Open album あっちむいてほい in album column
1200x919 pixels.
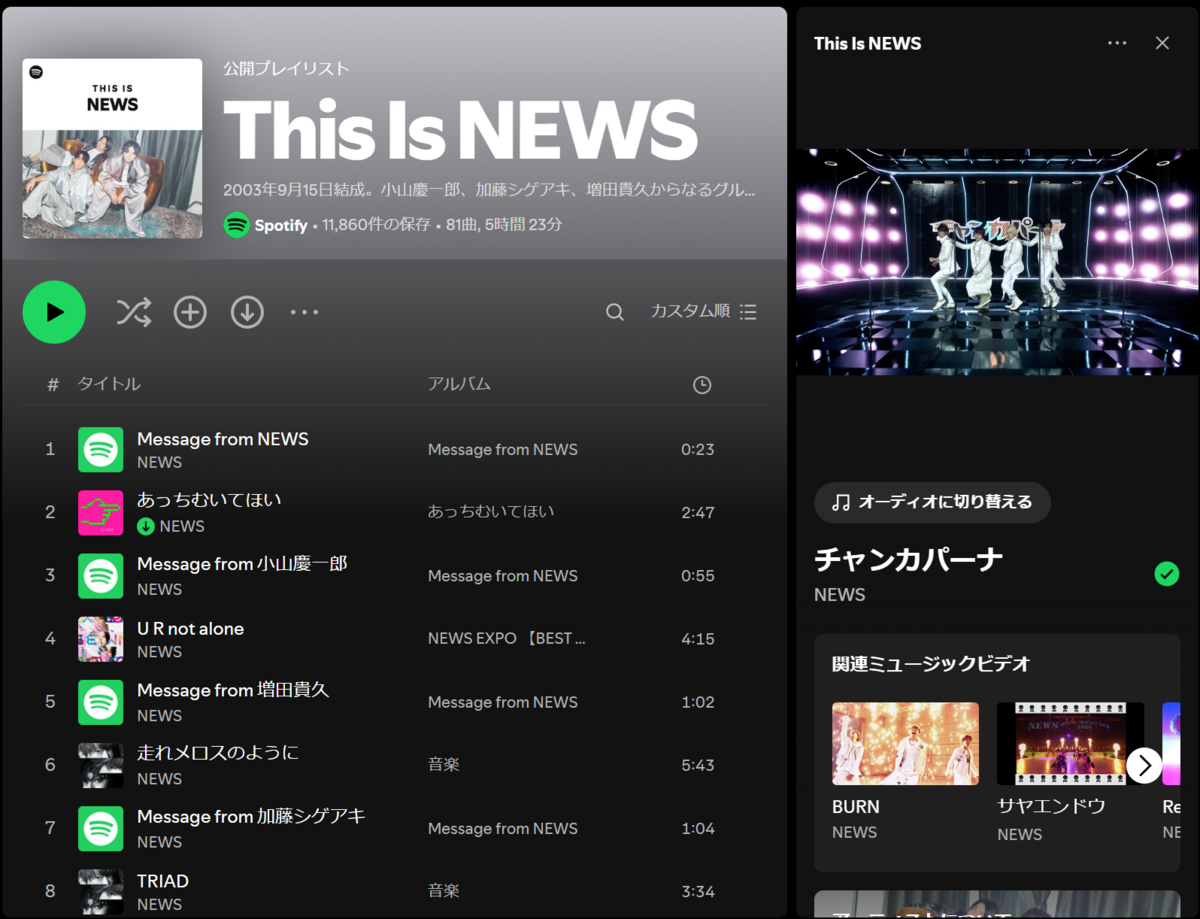point(491,511)
